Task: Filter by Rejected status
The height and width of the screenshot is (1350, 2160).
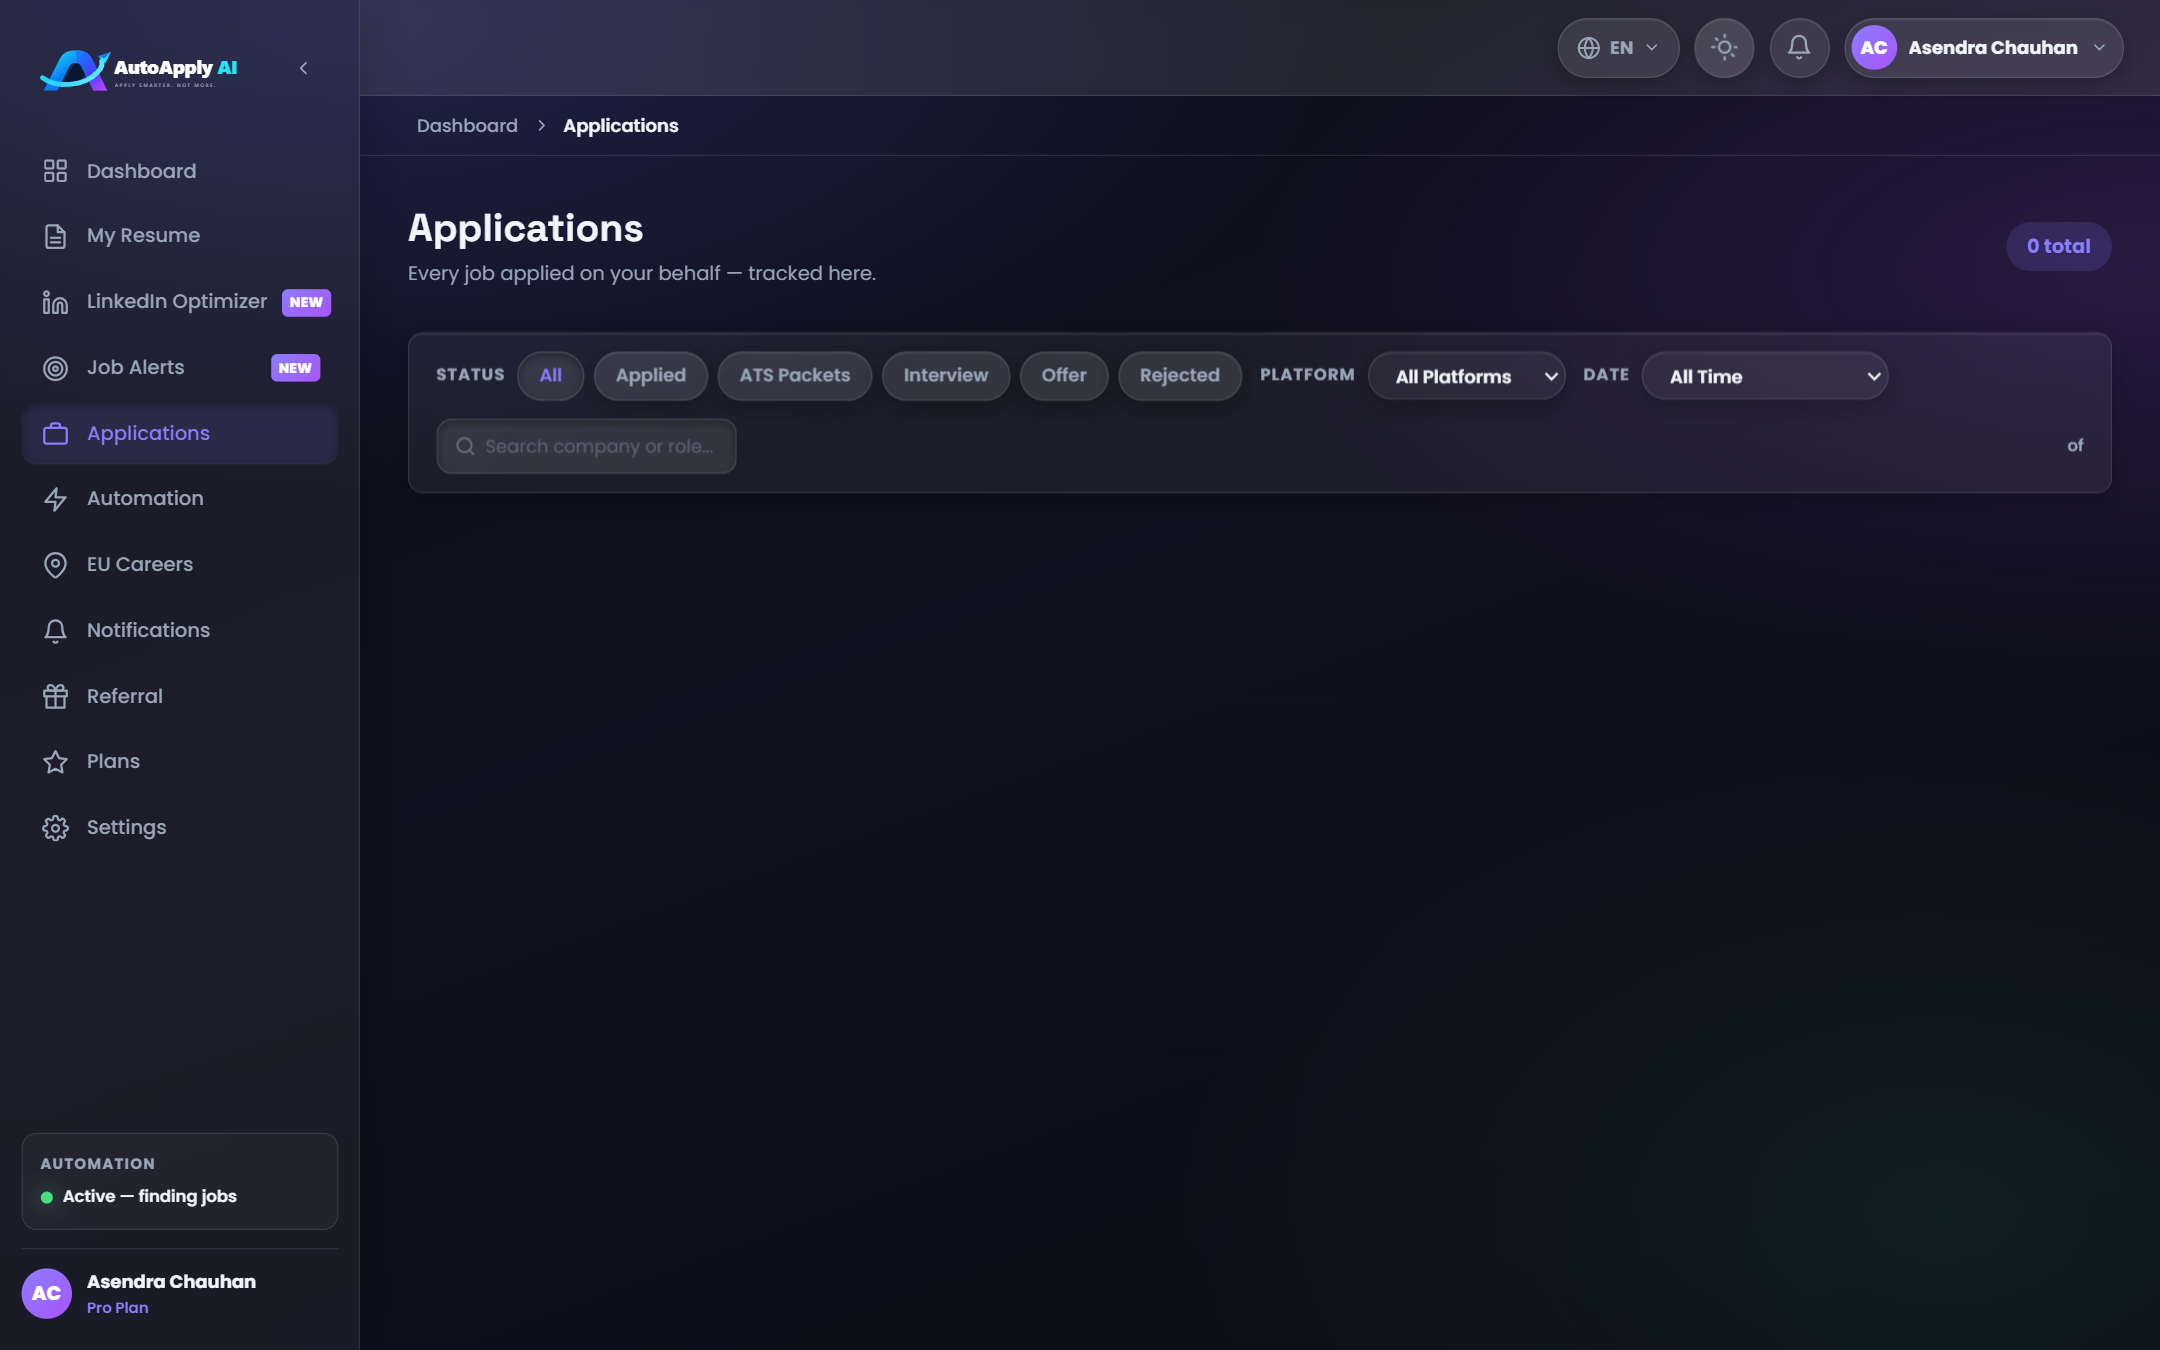Action: [x=1180, y=376]
